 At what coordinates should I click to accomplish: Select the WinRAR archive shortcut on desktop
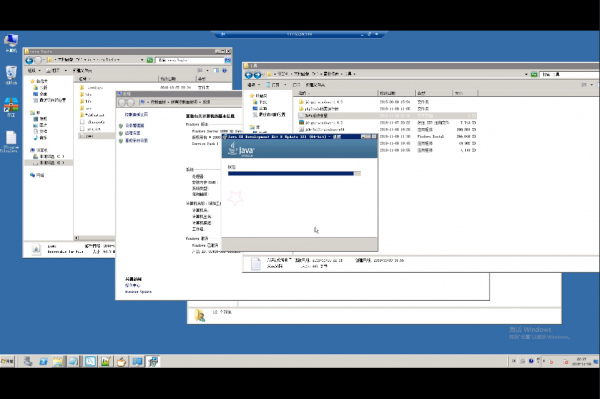pos(11,106)
